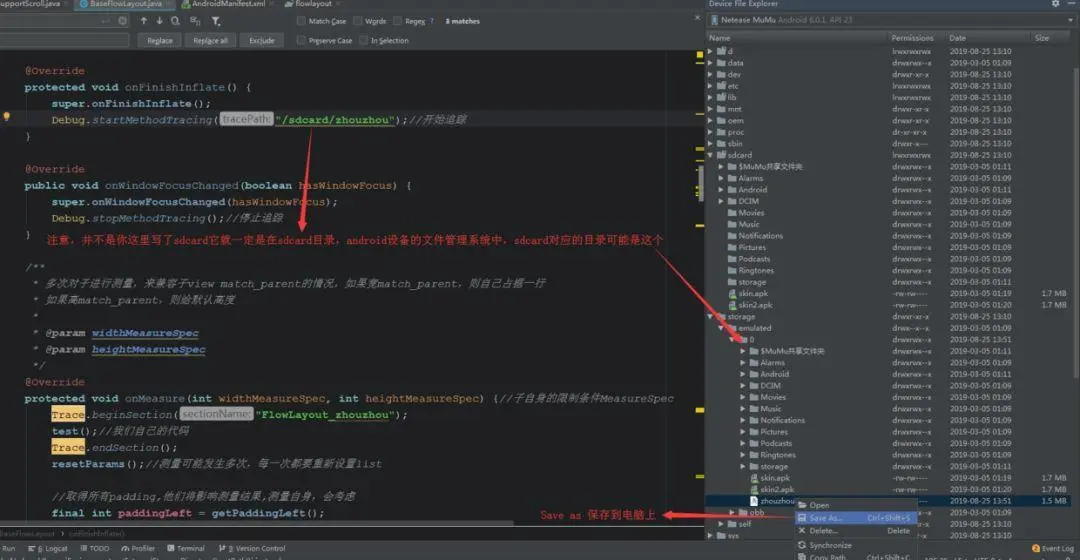Choose Synchronize in the context menu
1080x560 pixels.
tap(854, 545)
